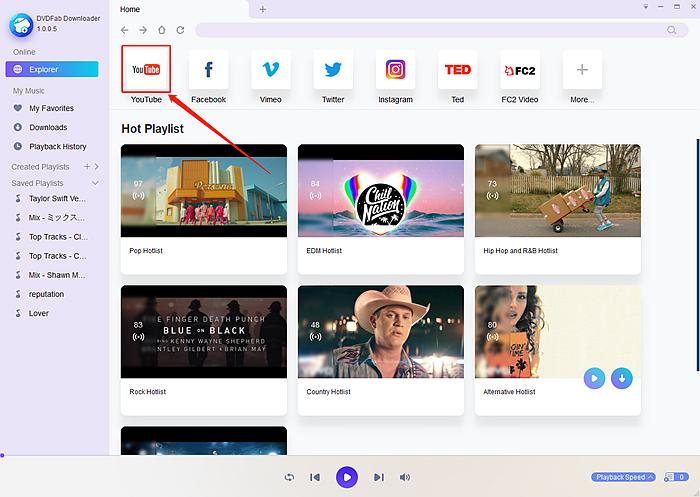Open the play queue icon
This screenshot has height=497, width=700.
pyautogui.click(x=676, y=477)
